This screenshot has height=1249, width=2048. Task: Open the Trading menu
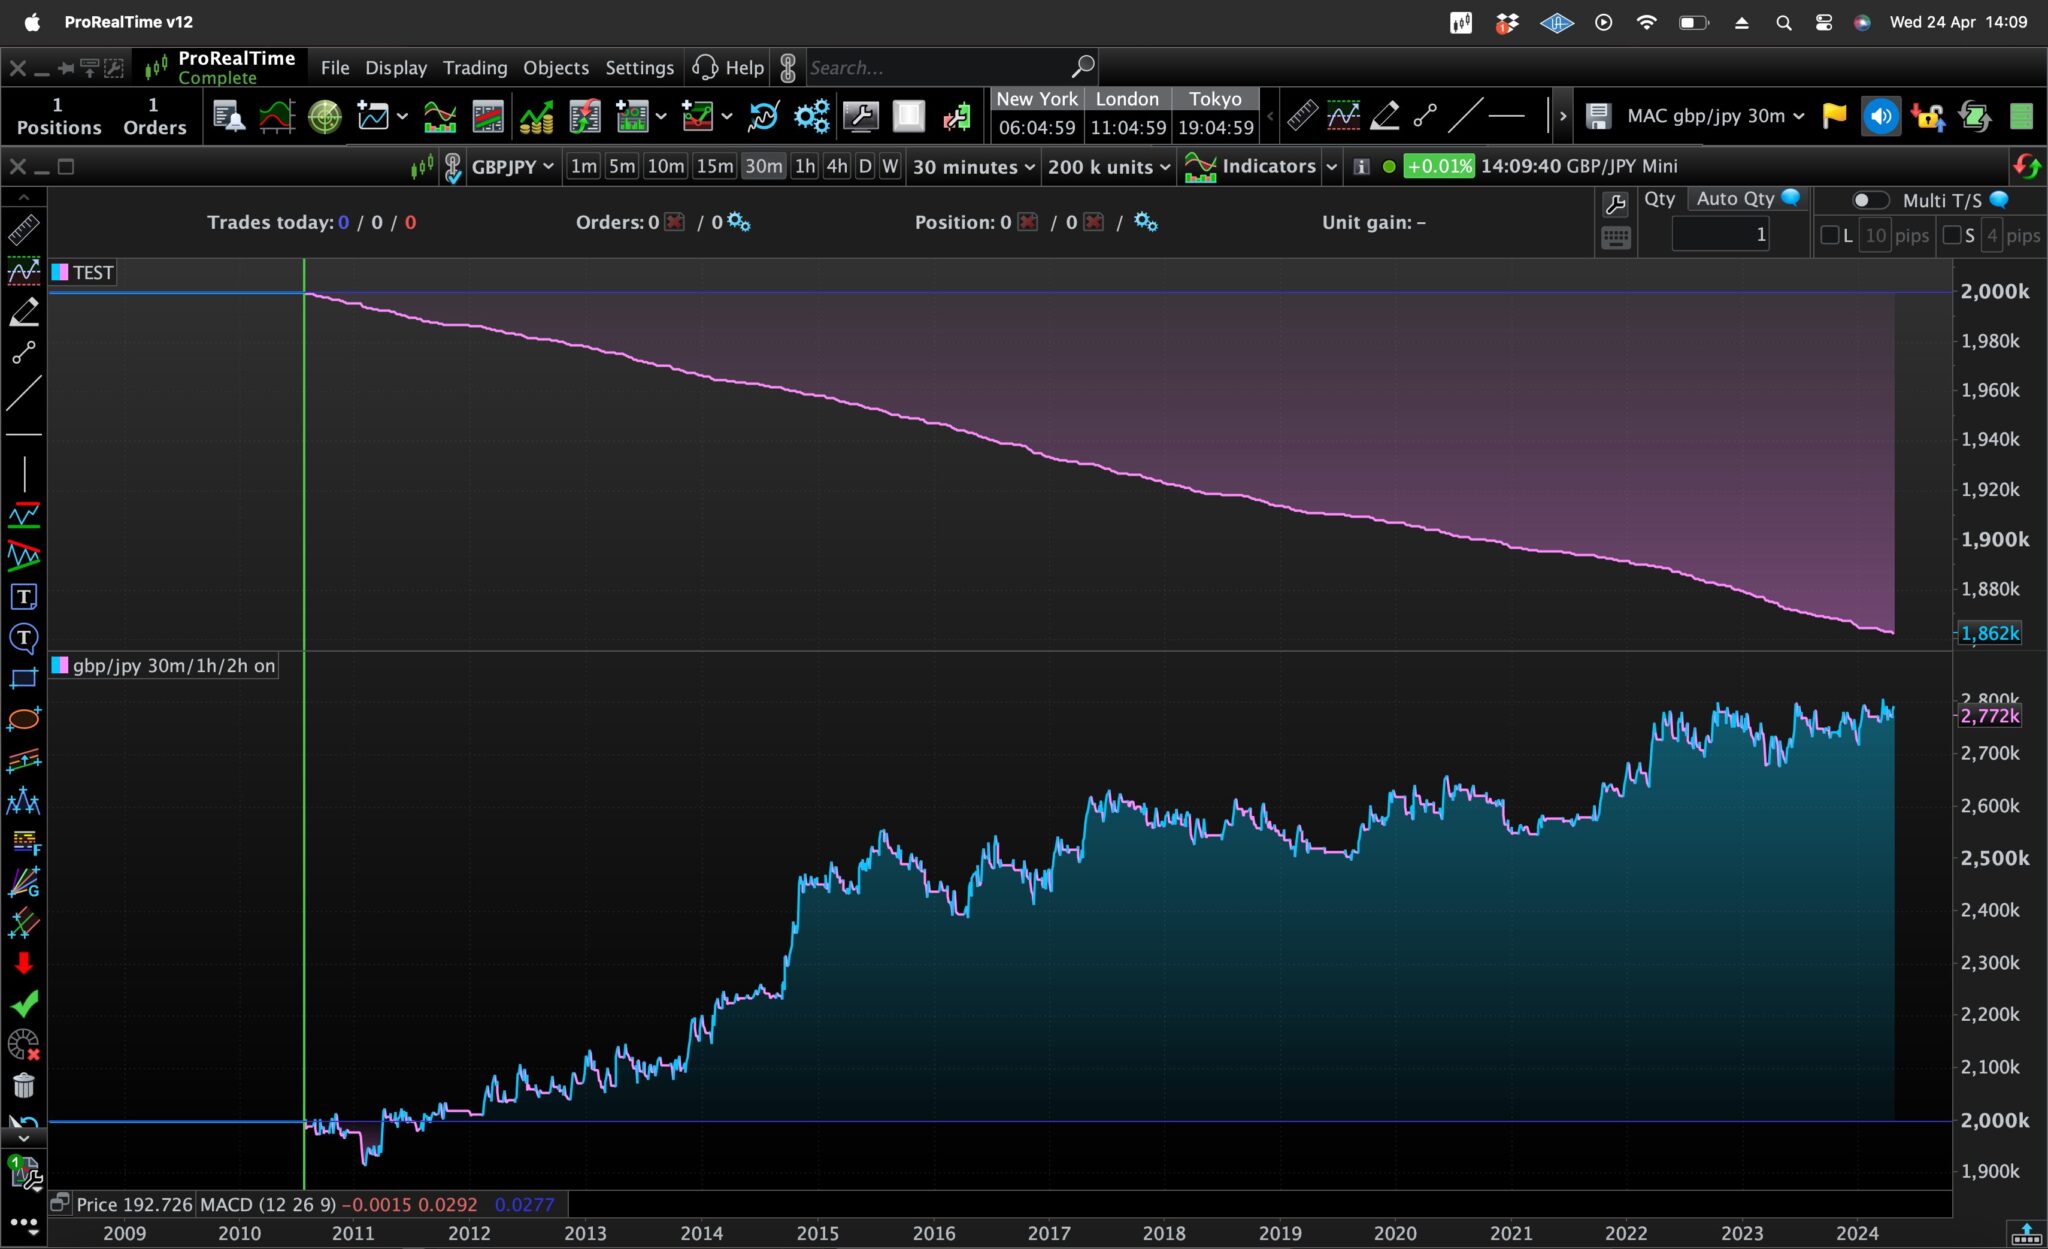[475, 68]
